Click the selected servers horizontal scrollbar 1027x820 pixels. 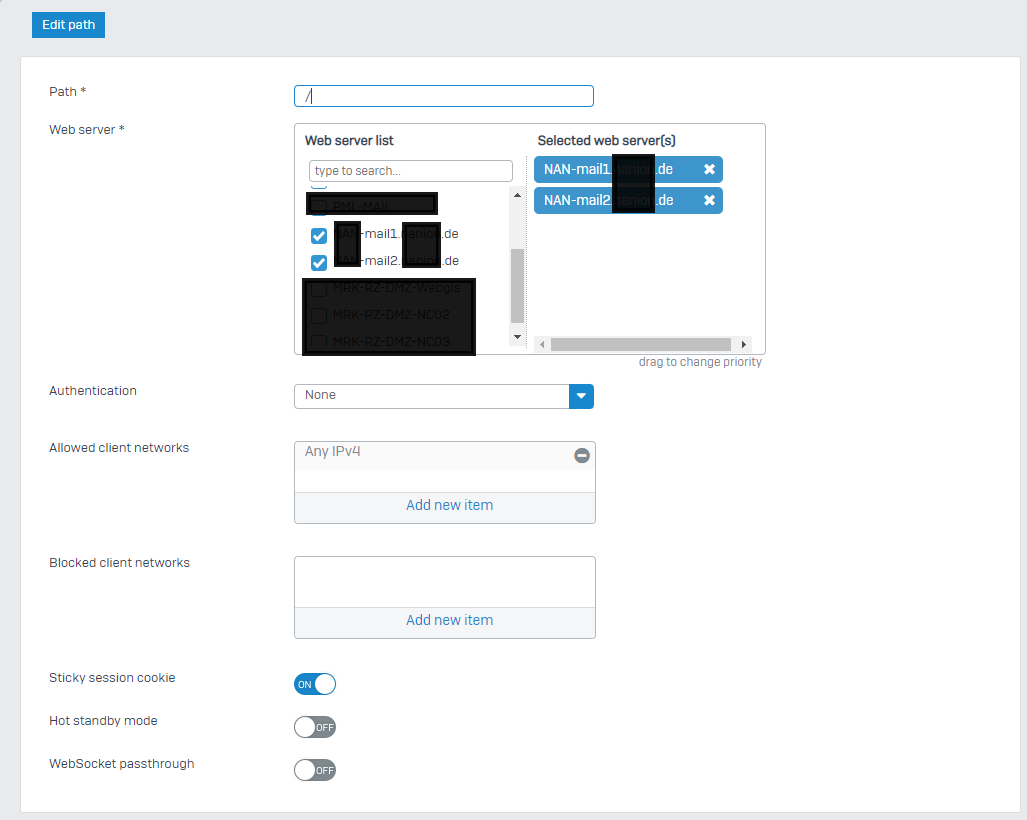[x=641, y=345]
